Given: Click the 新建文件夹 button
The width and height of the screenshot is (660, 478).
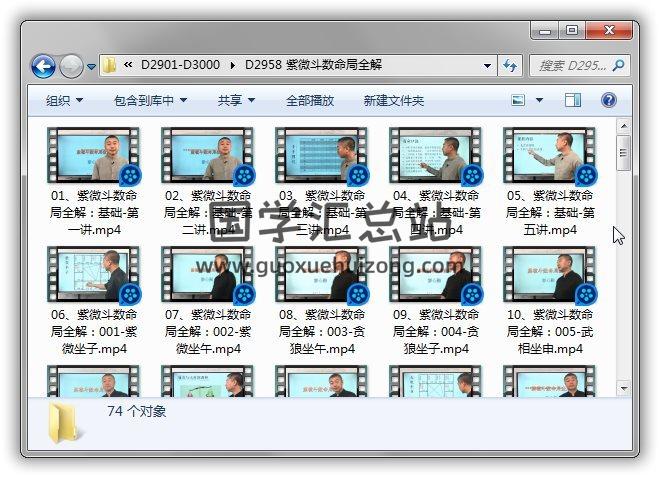Looking at the screenshot, I should pyautogui.click(x=393, y=100).
